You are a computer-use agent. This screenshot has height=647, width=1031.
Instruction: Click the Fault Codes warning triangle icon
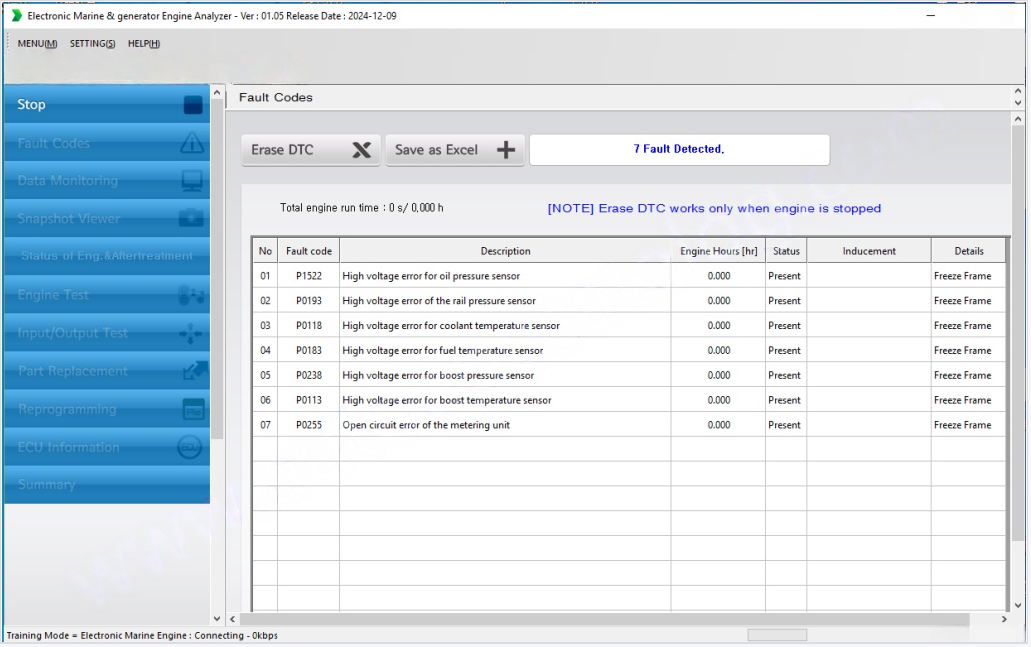[192, 143]
